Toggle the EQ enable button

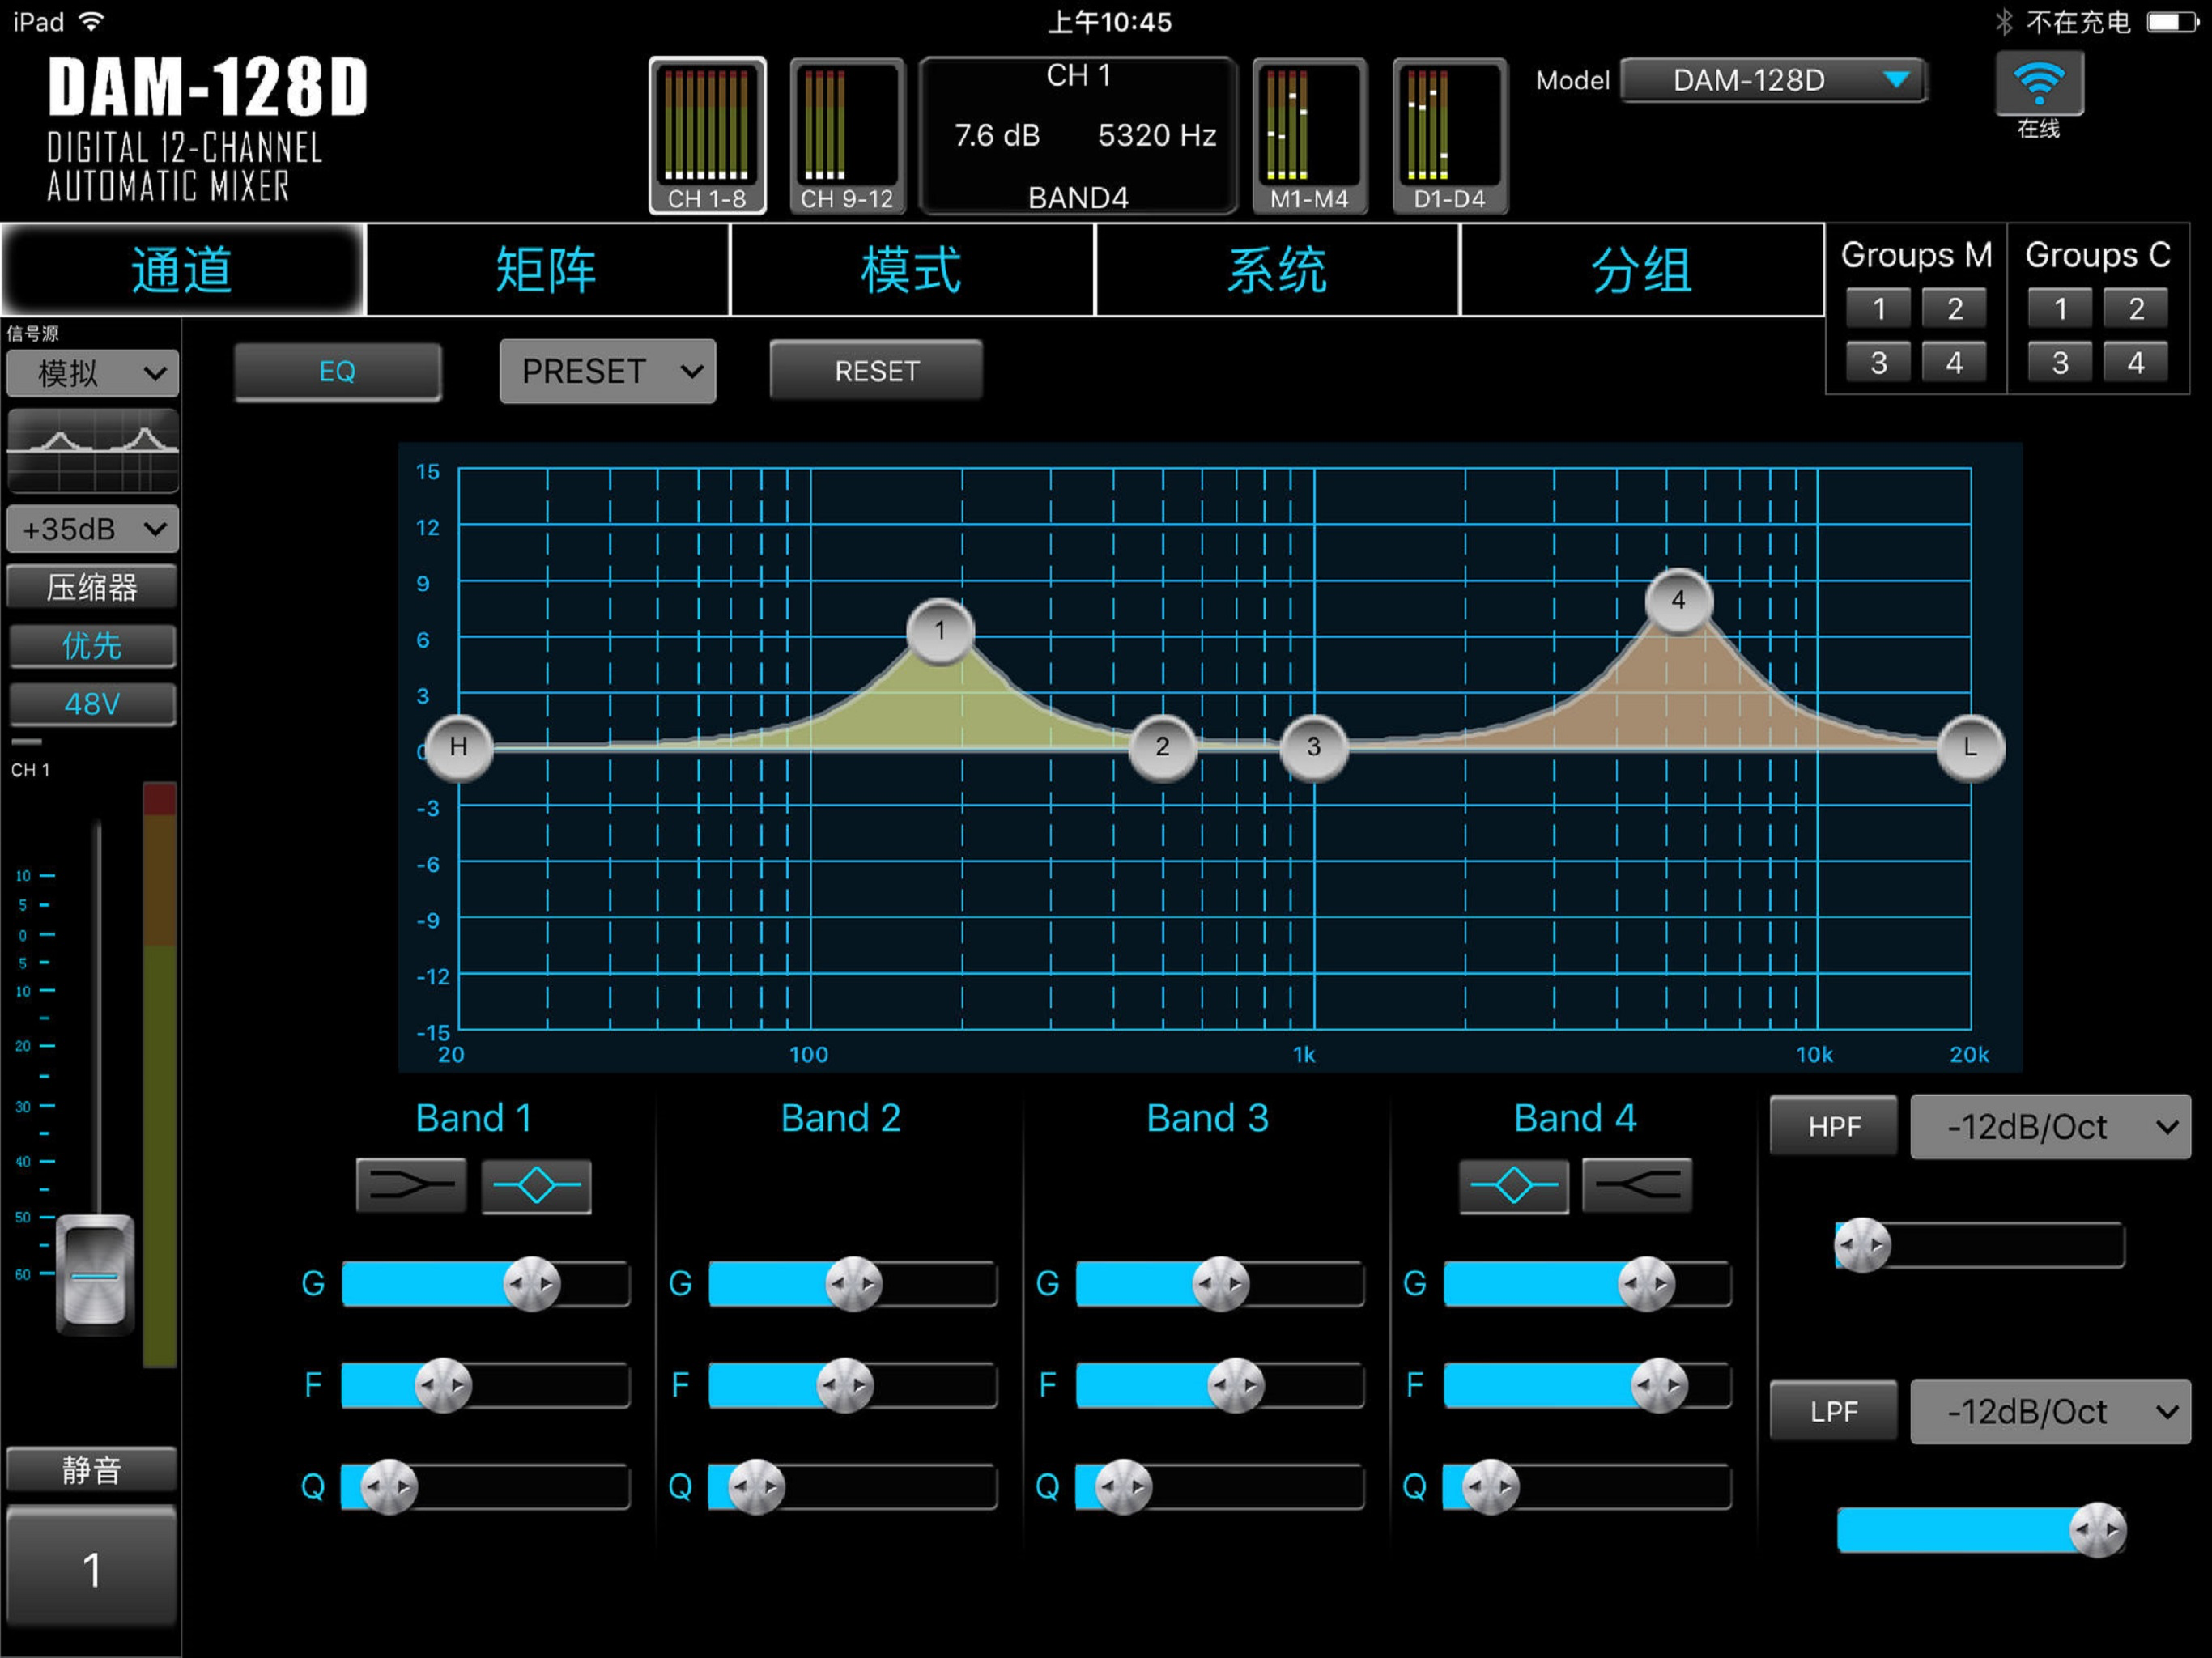pyautogui.click(x=337, y=372)
